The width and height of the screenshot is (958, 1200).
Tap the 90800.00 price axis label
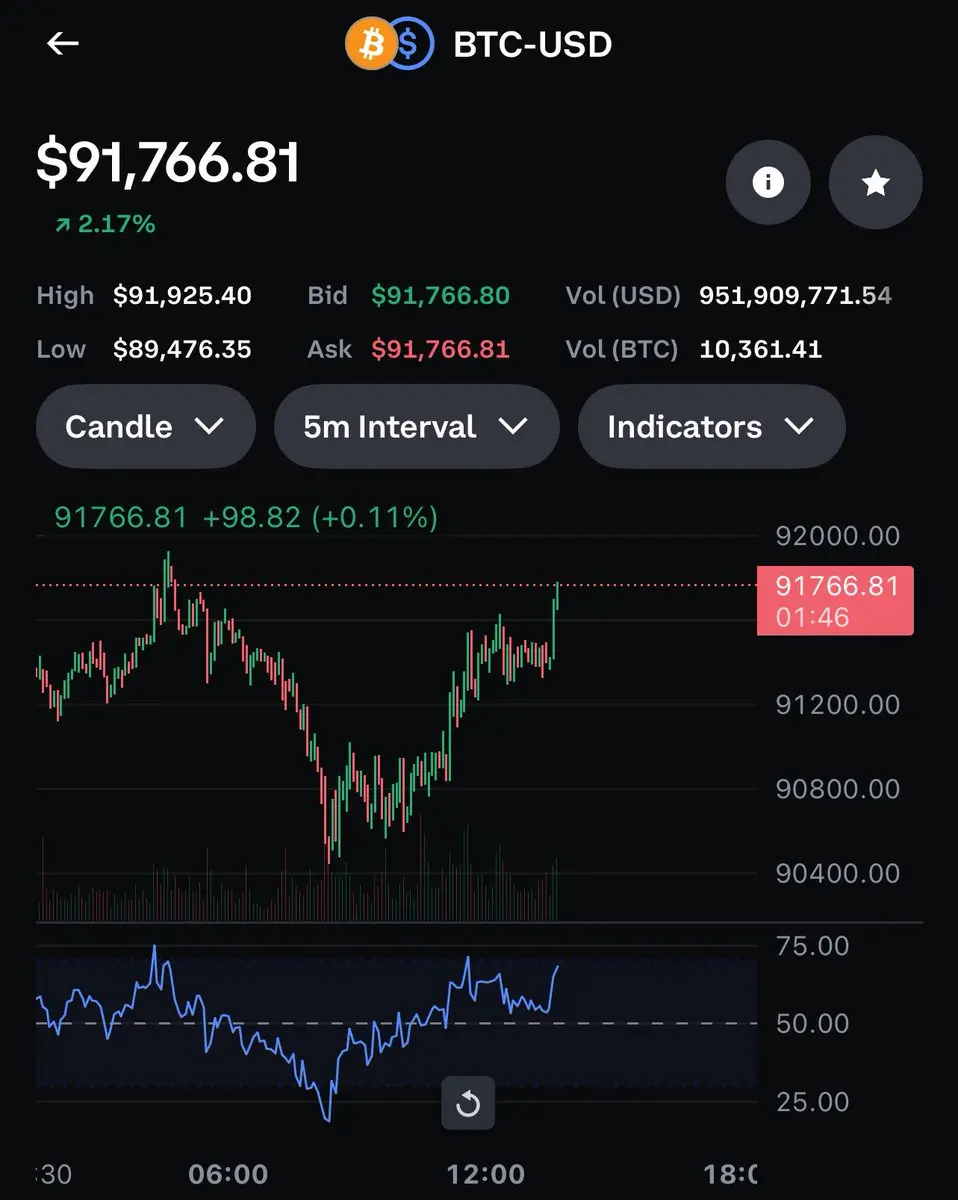click(x=838, y=789)
